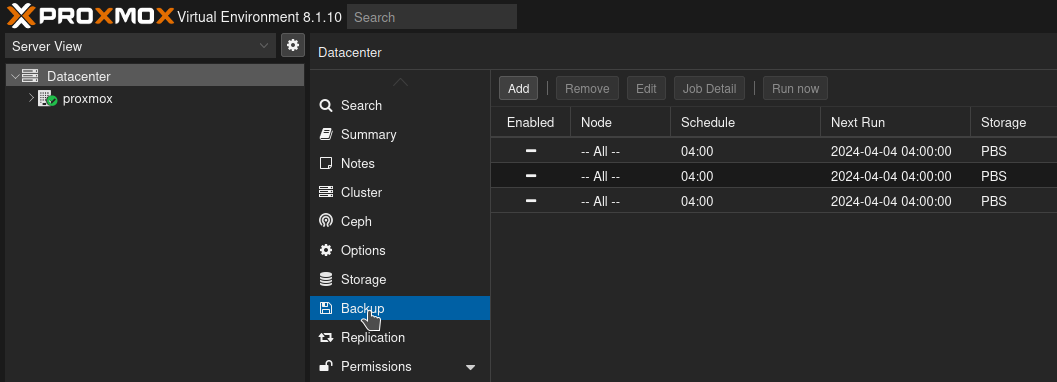Image resolution: width=1057 pixels, height=382 pixels.
Task: Click next run date in second row
Action: pos(891,177)
